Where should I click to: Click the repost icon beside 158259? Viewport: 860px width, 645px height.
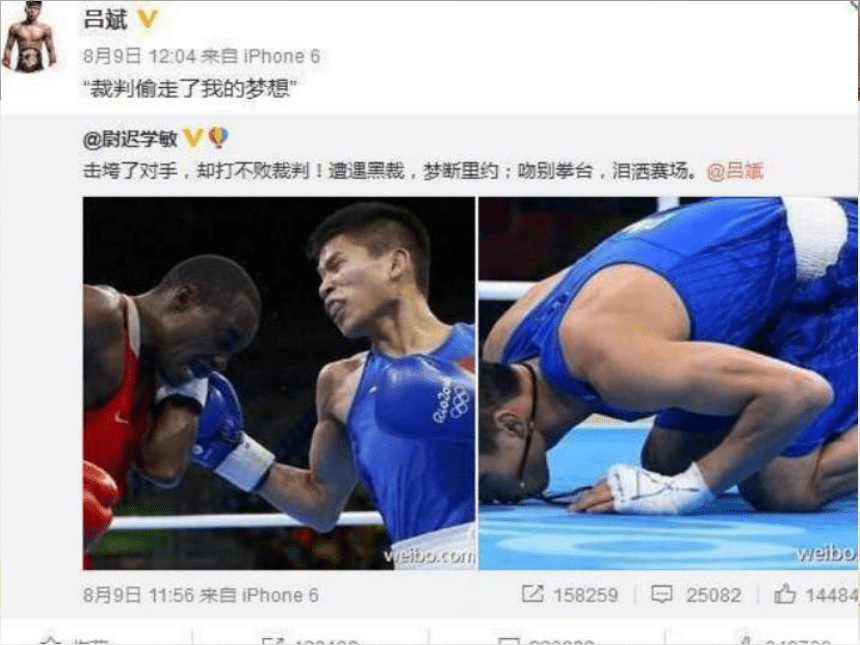[533, 594]
